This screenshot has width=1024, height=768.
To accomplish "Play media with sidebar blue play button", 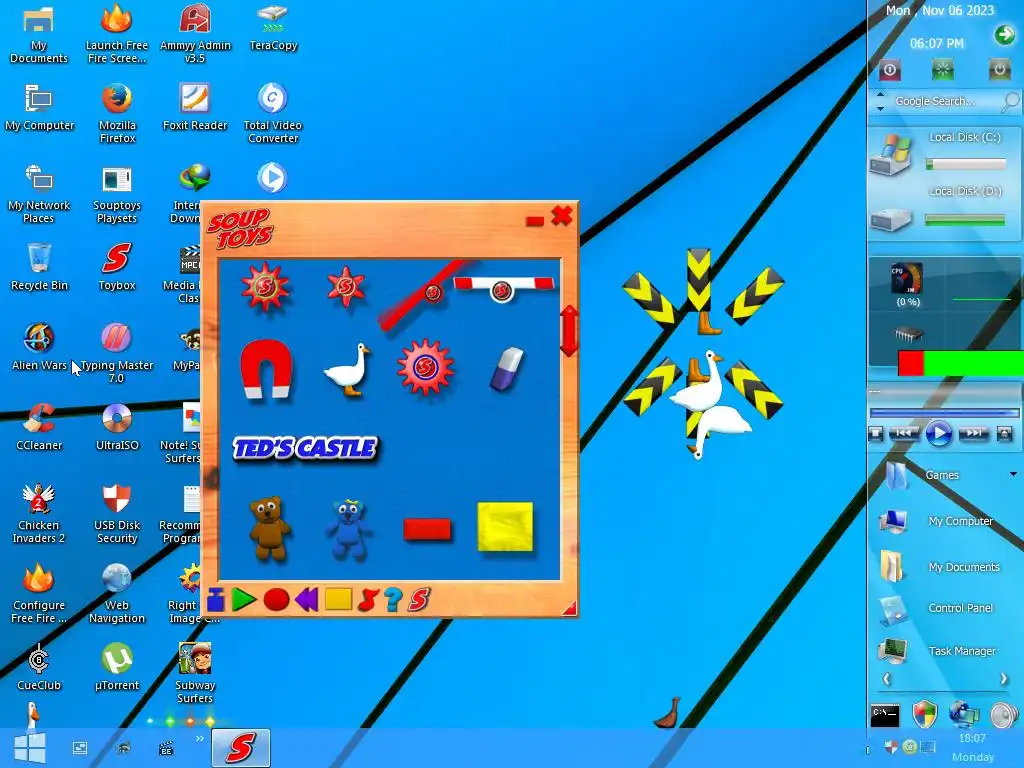I will (x=938, y=433).
